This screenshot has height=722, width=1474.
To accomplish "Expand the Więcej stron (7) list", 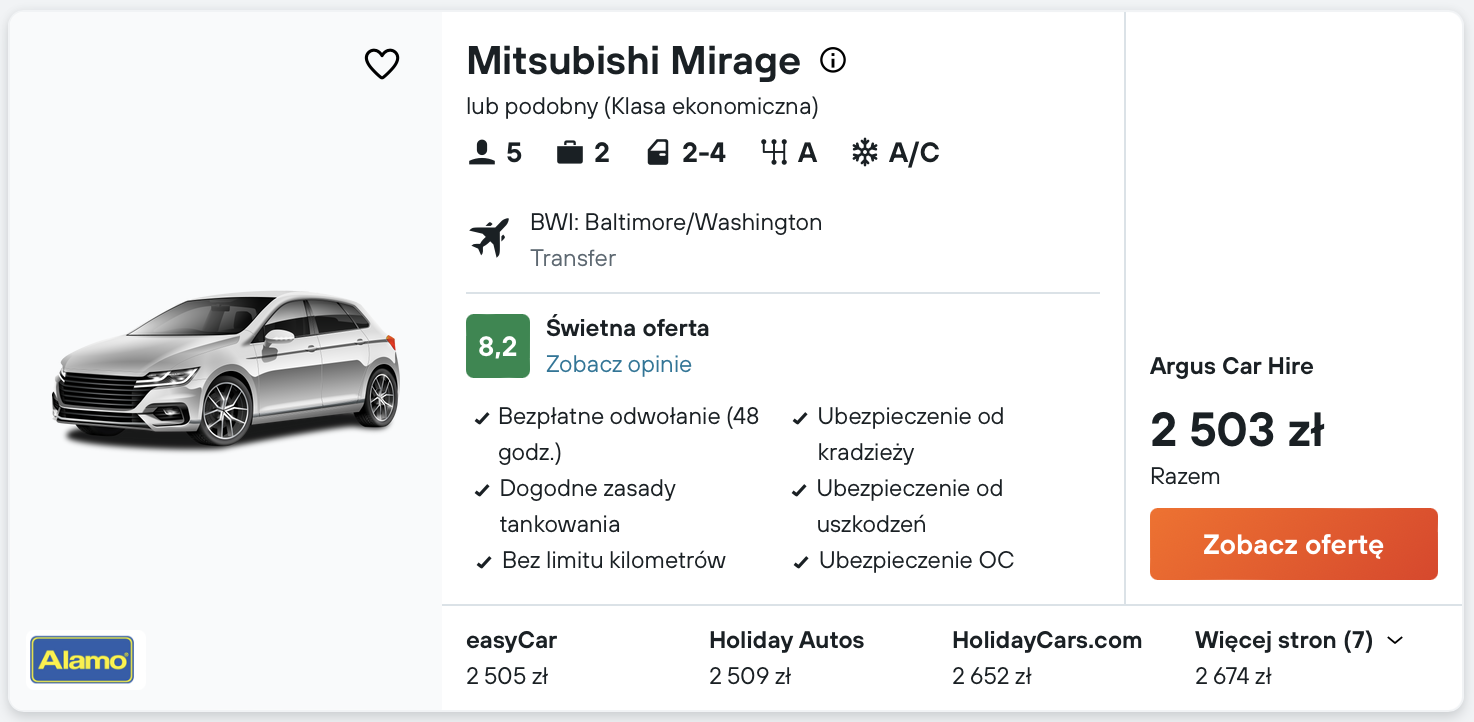I will pos(1283,640).
